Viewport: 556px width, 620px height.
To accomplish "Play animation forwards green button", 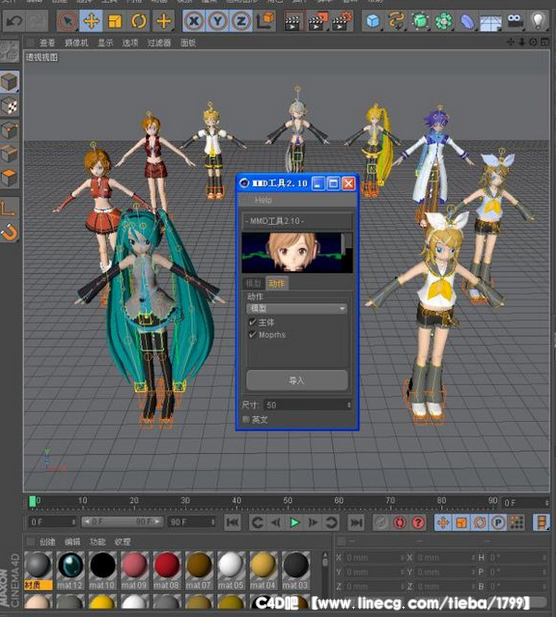I will [294, 523].
